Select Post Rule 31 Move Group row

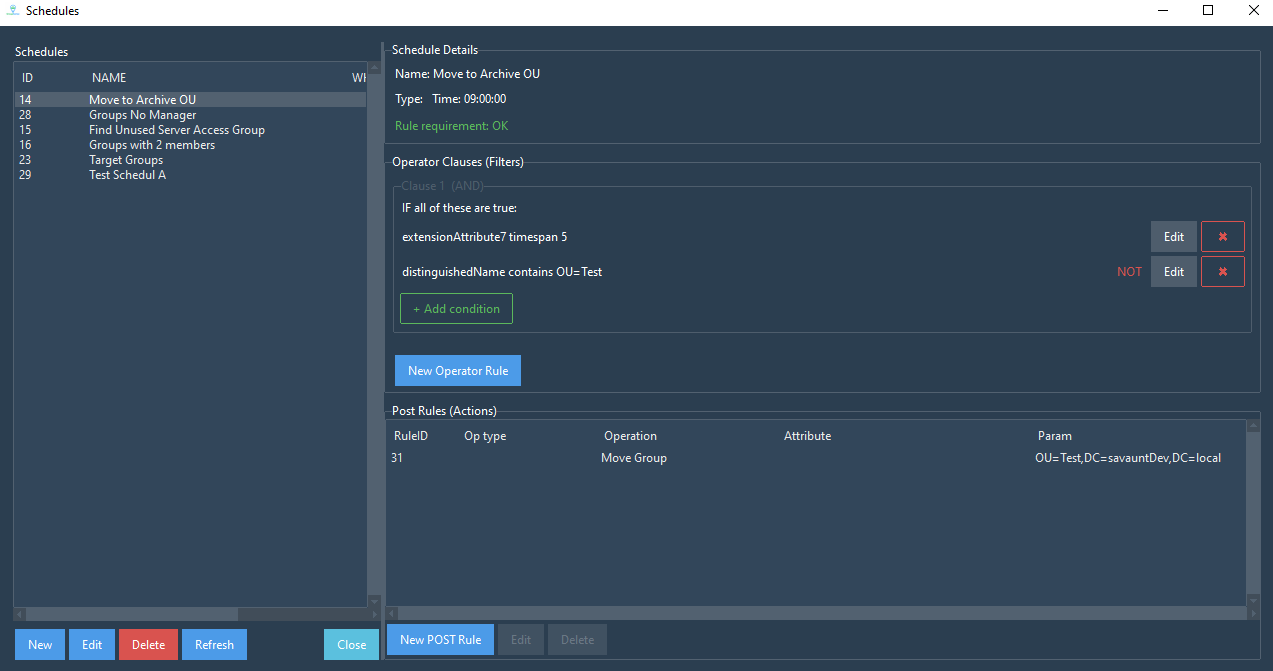(x=633, y=458)
